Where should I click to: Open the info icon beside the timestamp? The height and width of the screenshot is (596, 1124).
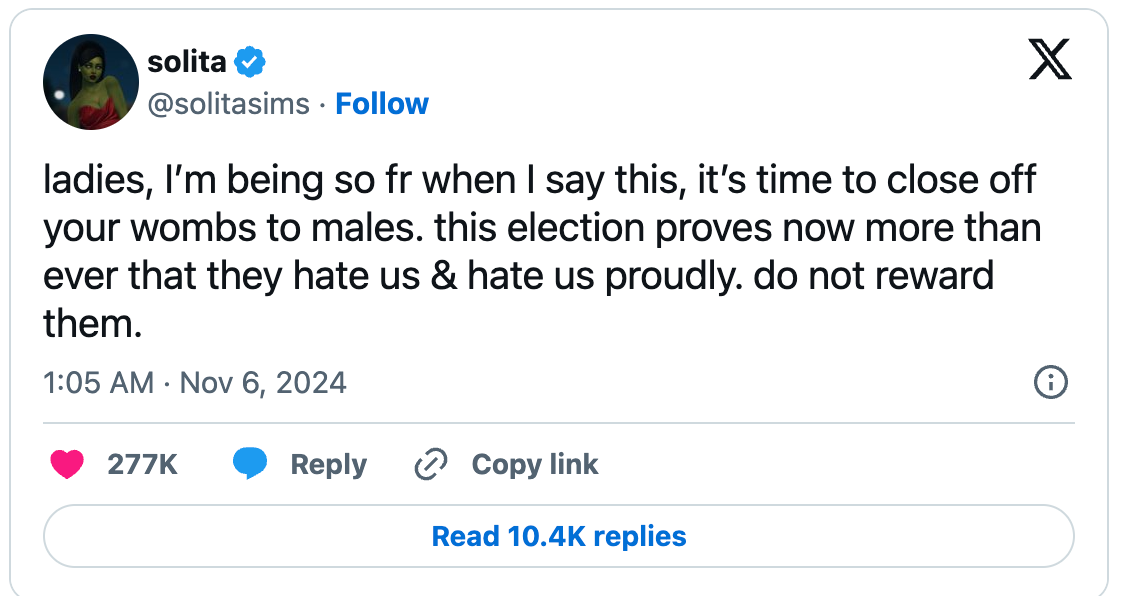pyautogui.click(x=1050, y=382)
